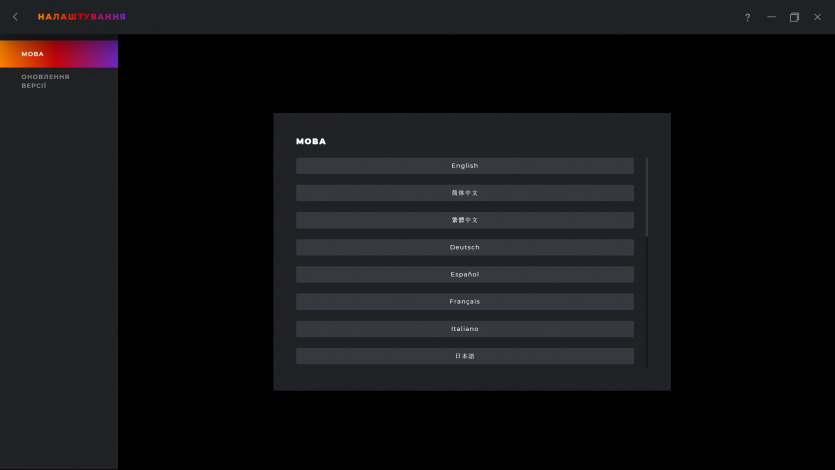Select 繁體中文 (Traditional Chinese) language
The image size is (835, 470).
click(x=464, y=220)
